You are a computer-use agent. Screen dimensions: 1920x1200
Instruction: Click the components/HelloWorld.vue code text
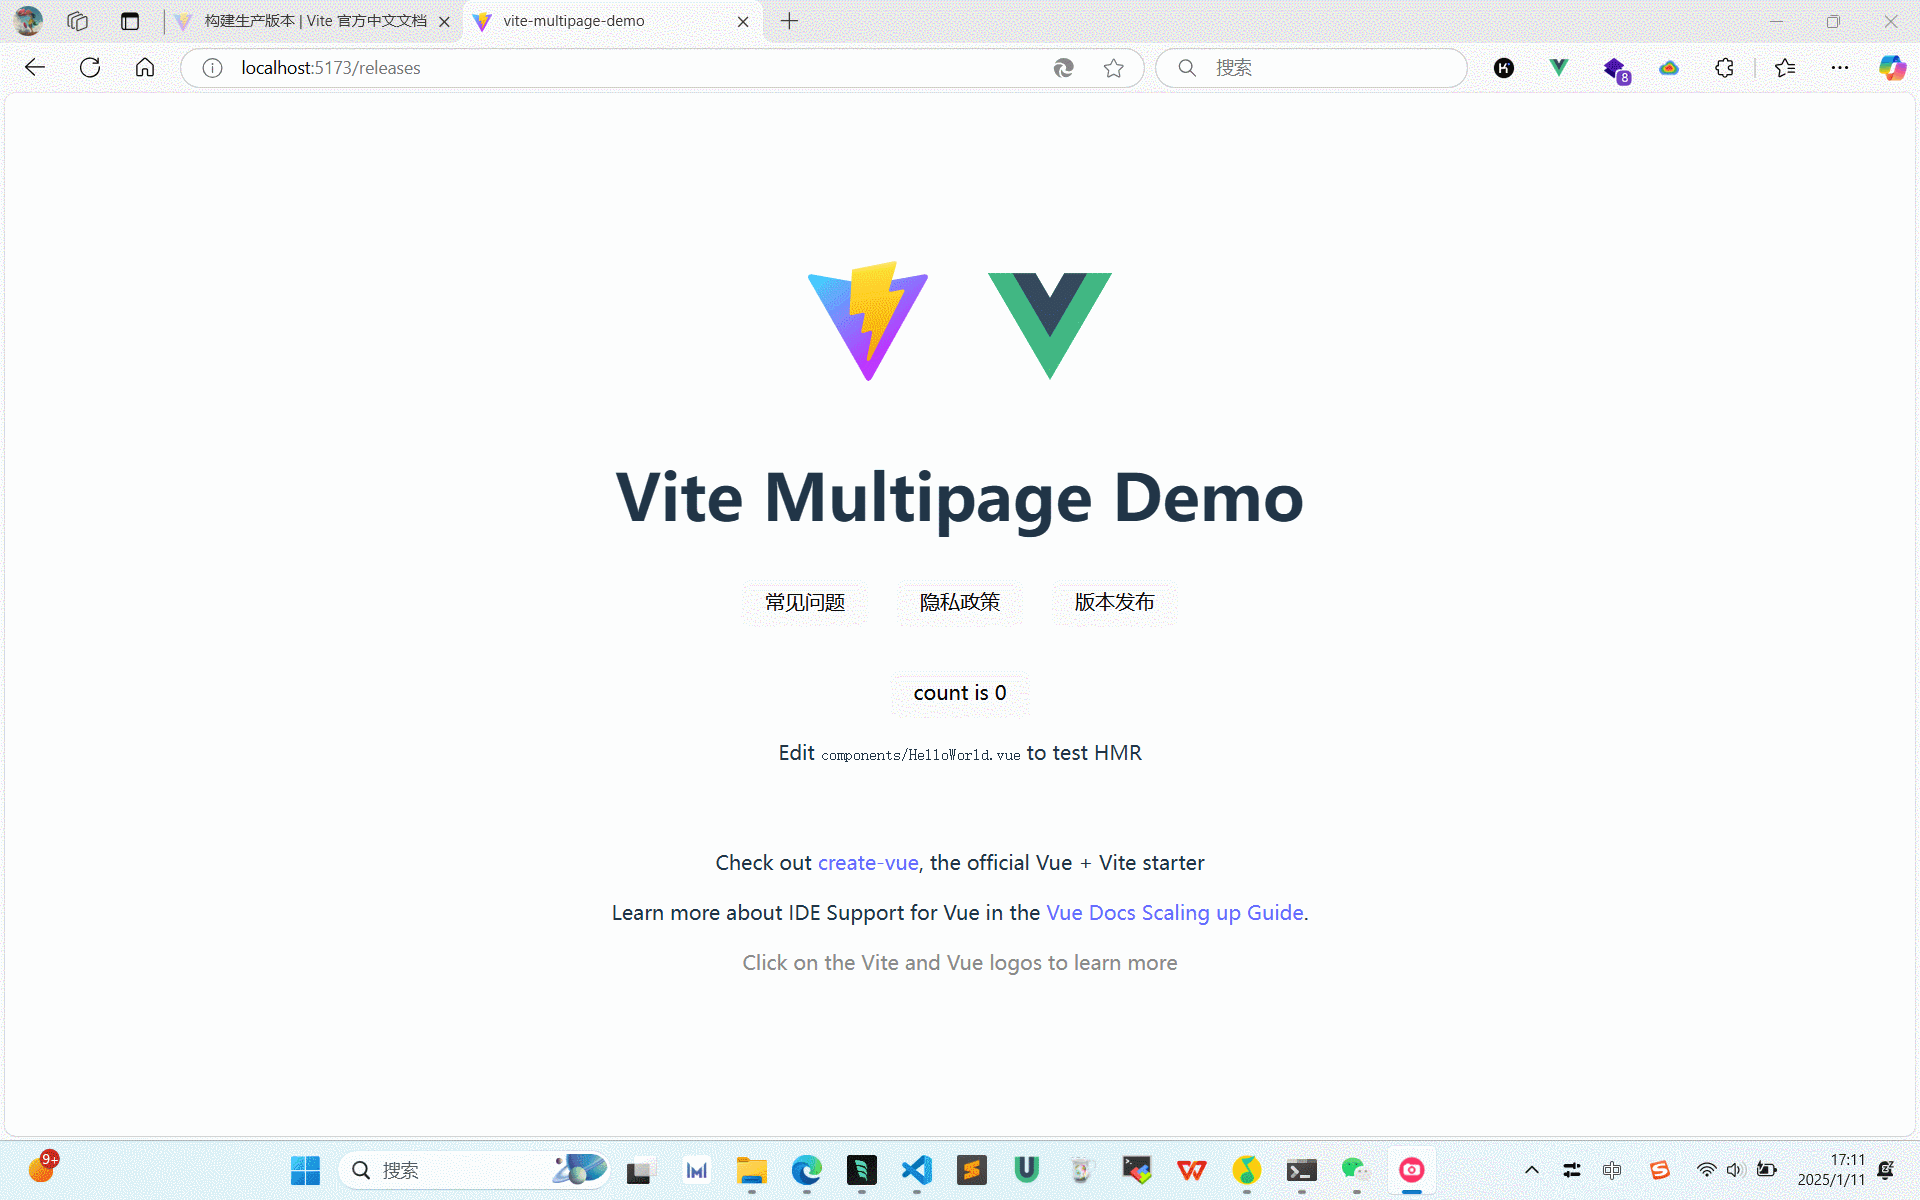[921, 755]
